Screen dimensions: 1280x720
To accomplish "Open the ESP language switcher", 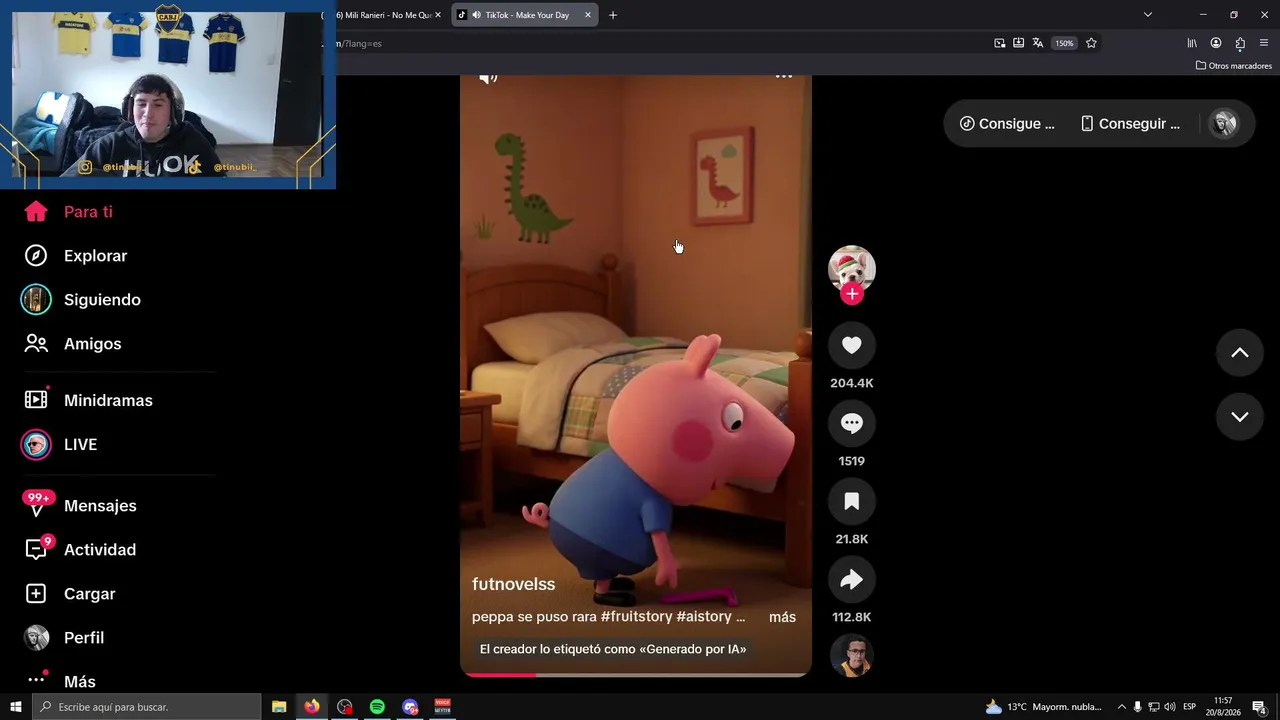I will coord(1190,707).
